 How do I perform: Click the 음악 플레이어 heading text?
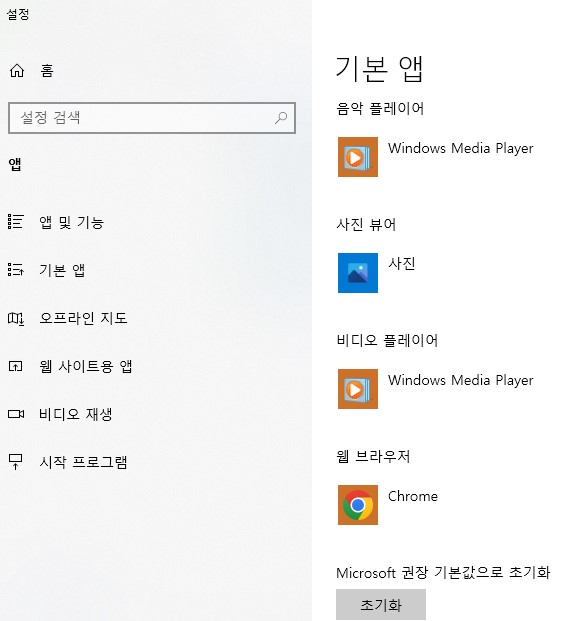pos(380,109)
